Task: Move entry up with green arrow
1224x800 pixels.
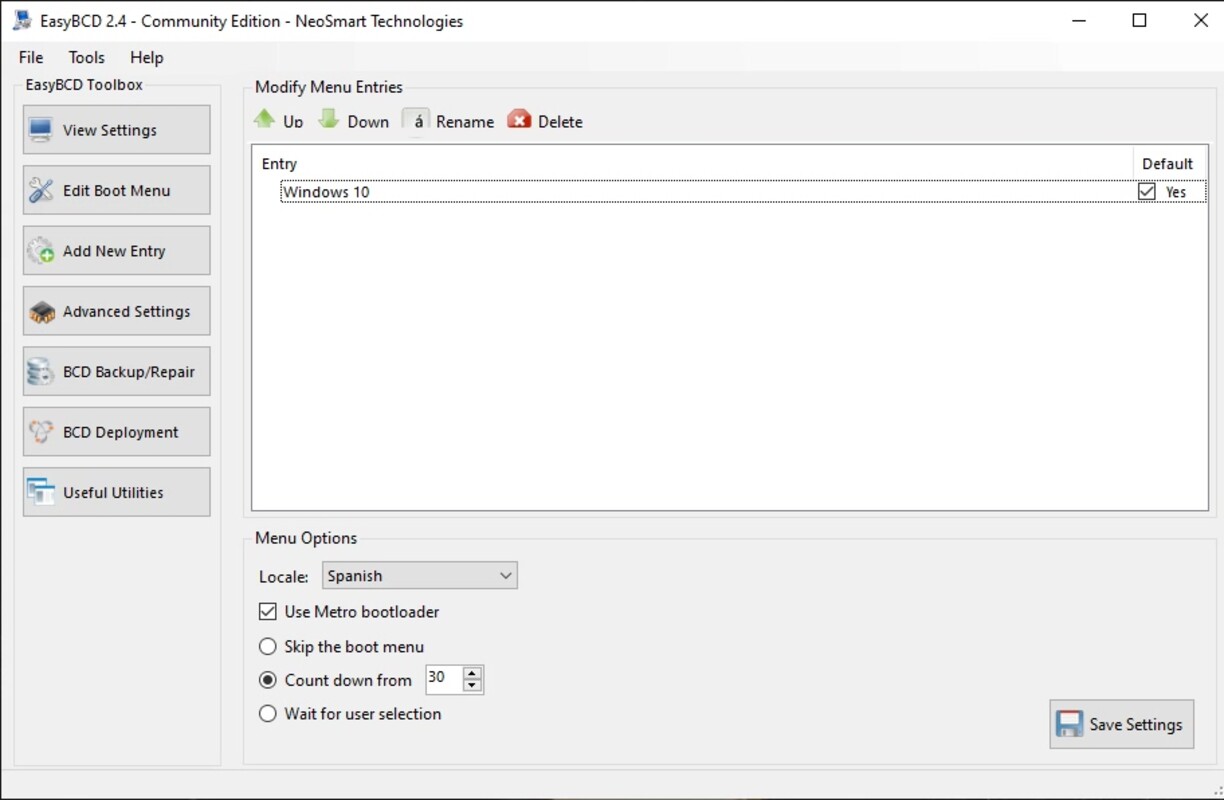Action: tap(264, 119)
